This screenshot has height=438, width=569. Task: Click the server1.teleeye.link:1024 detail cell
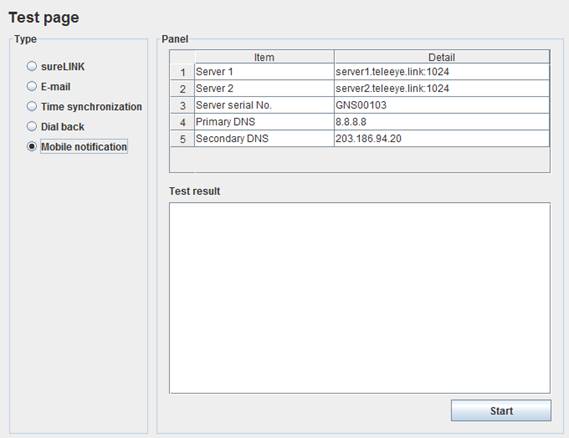click(x=442, y=71)
